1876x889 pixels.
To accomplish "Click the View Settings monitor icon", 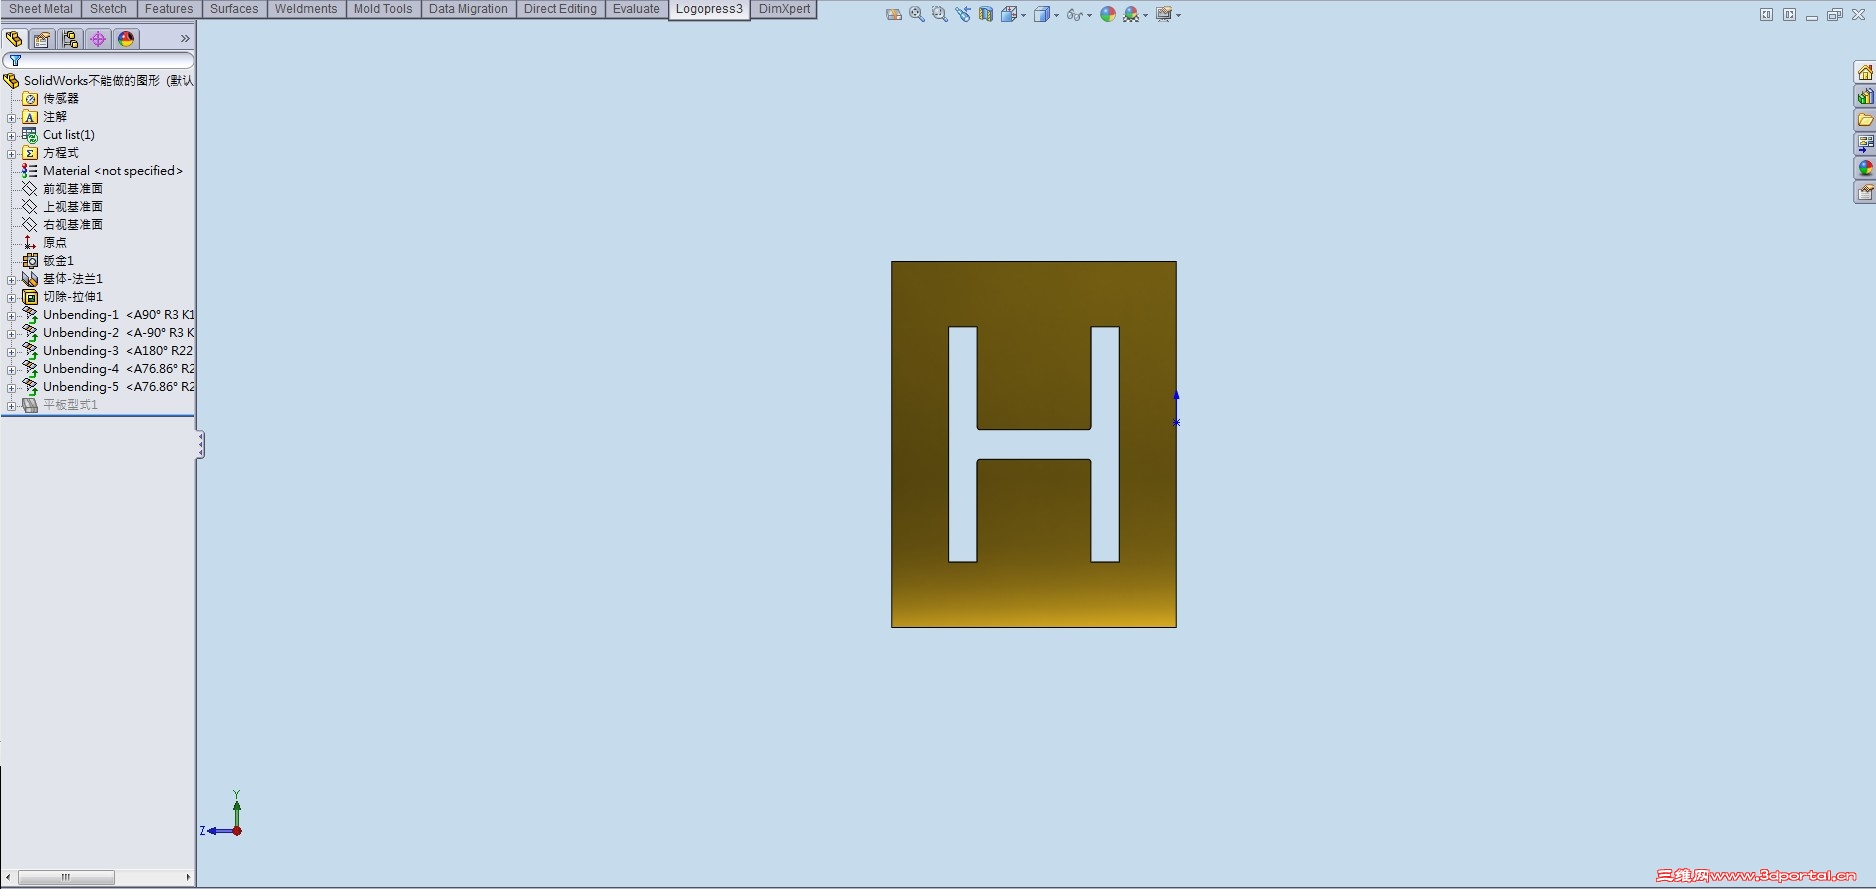I will point(1164,15).
